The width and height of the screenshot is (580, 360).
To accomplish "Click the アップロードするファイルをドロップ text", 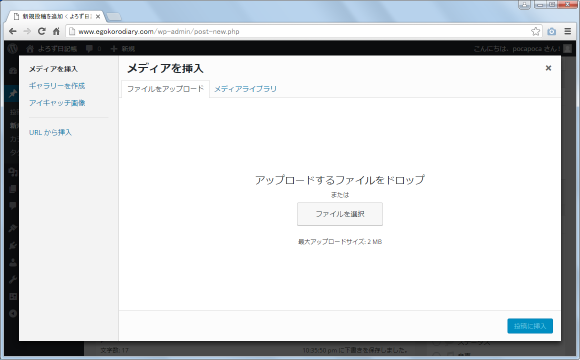I will [x=340, y=180].
